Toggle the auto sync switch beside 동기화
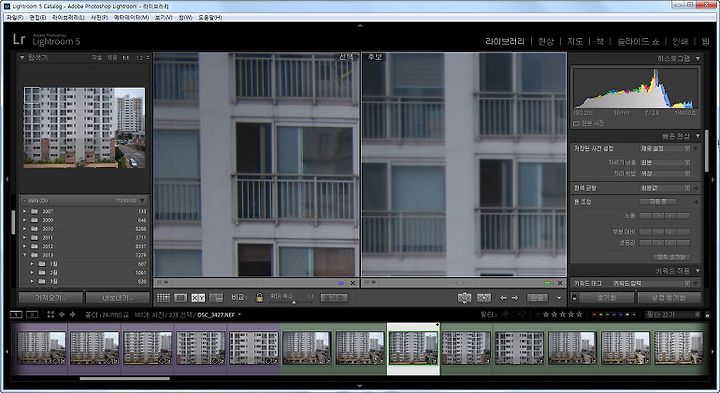Screen dimensions: 720x393 (574, 298)
